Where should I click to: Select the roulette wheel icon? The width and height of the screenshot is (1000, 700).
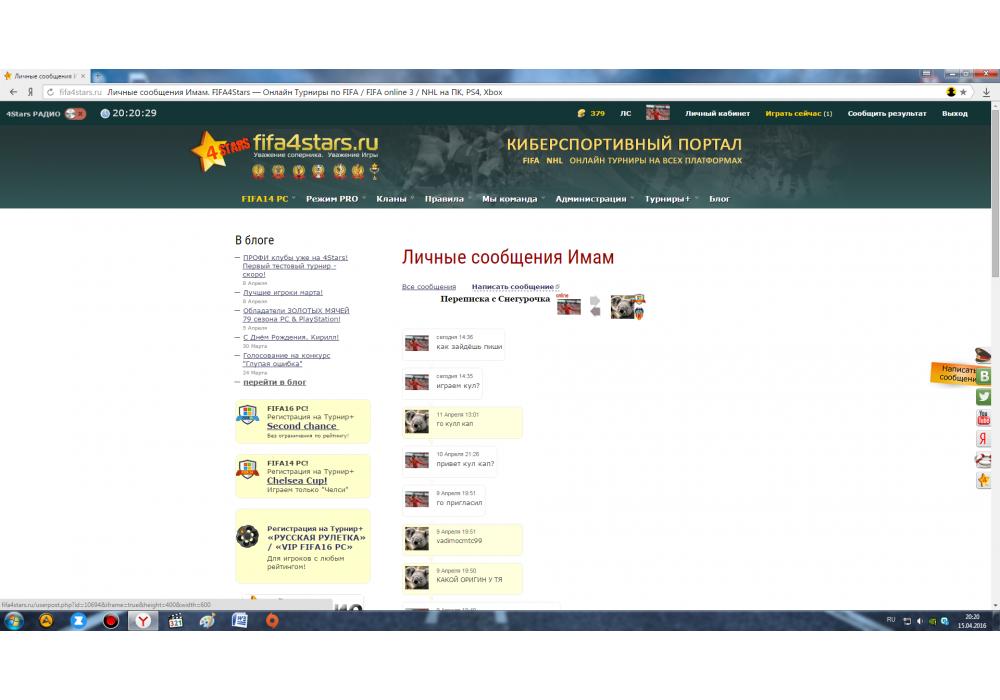(247, 536)
